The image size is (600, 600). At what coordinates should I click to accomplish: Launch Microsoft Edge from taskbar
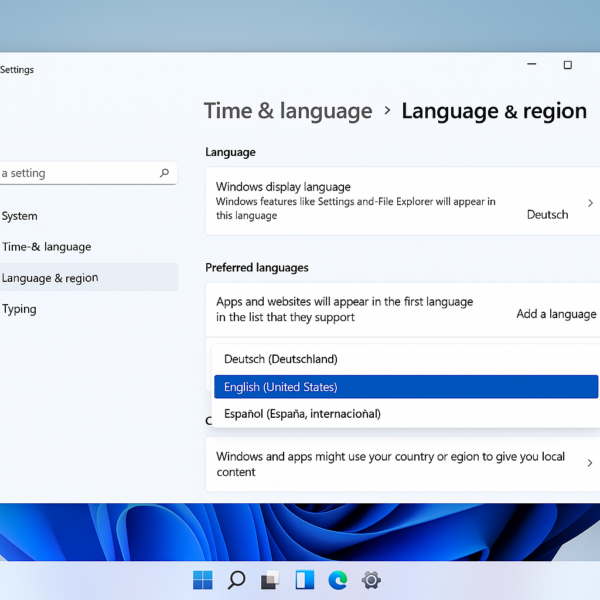pyautogui.click(x=338, y=580)
